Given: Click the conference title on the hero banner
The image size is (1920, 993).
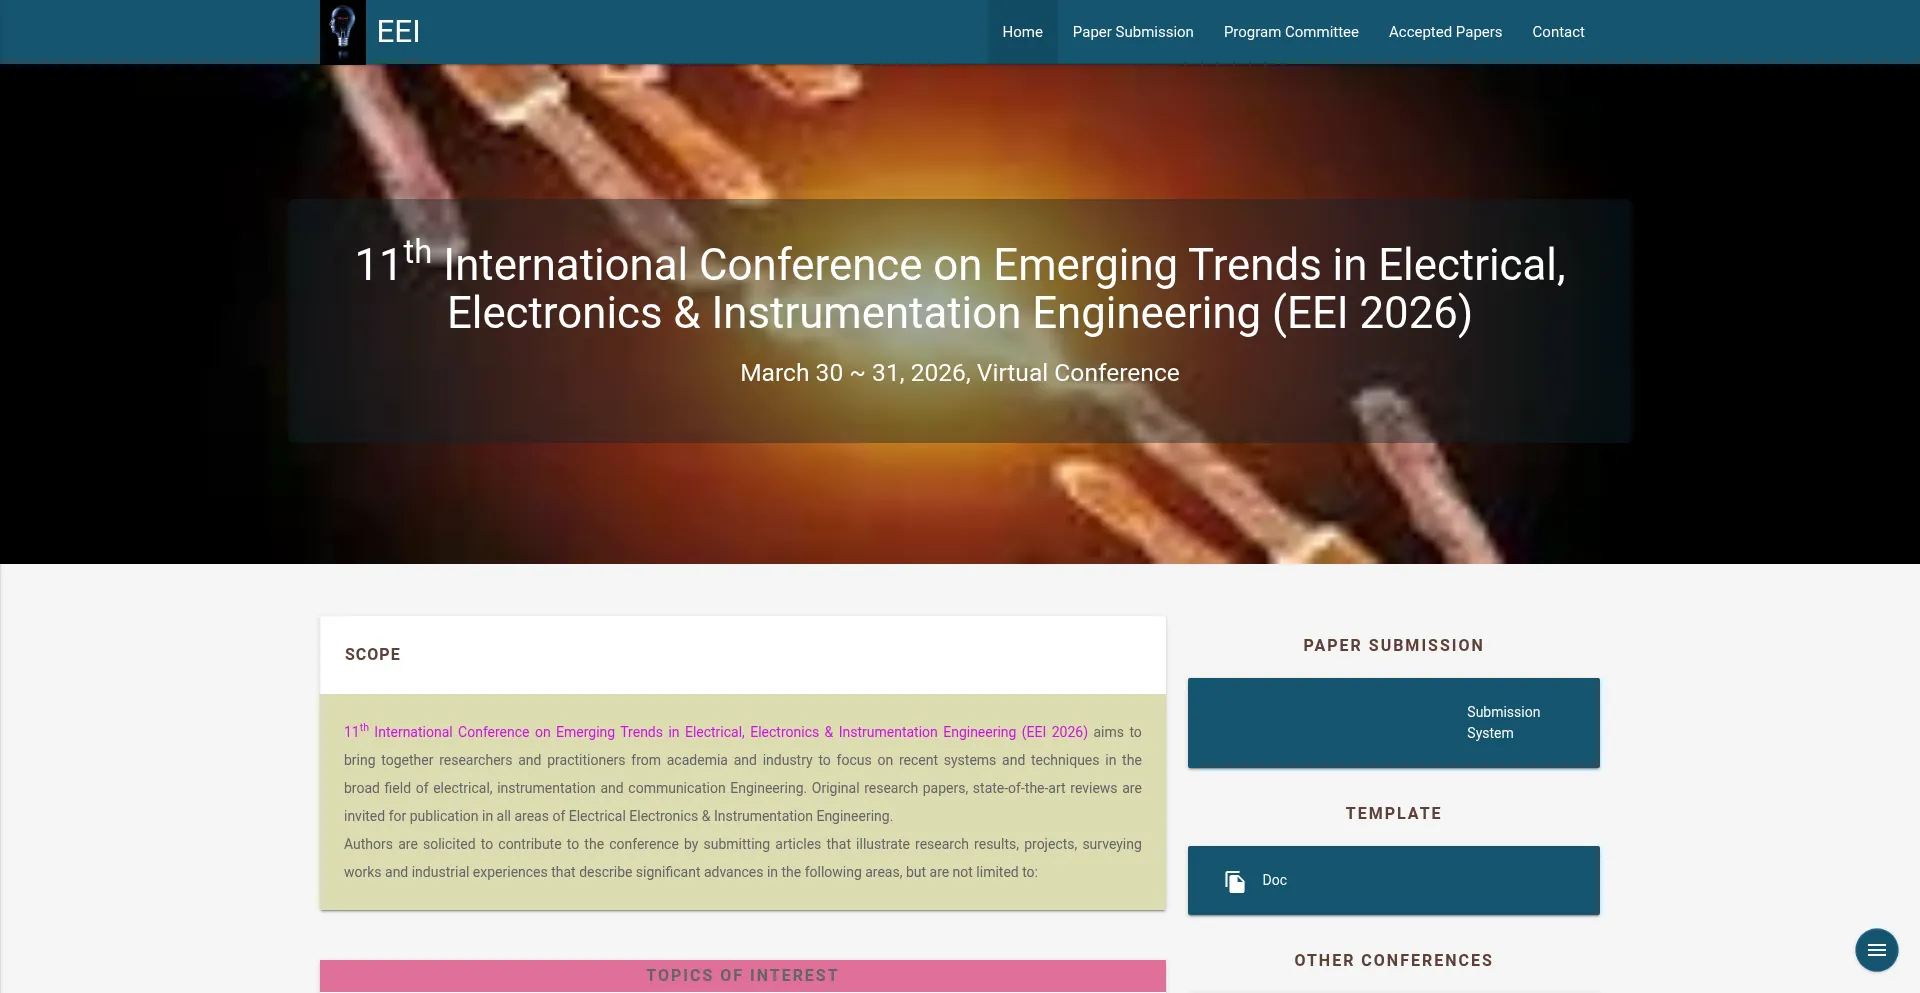Looking at the screenshot, I should [x=959, y=288].
